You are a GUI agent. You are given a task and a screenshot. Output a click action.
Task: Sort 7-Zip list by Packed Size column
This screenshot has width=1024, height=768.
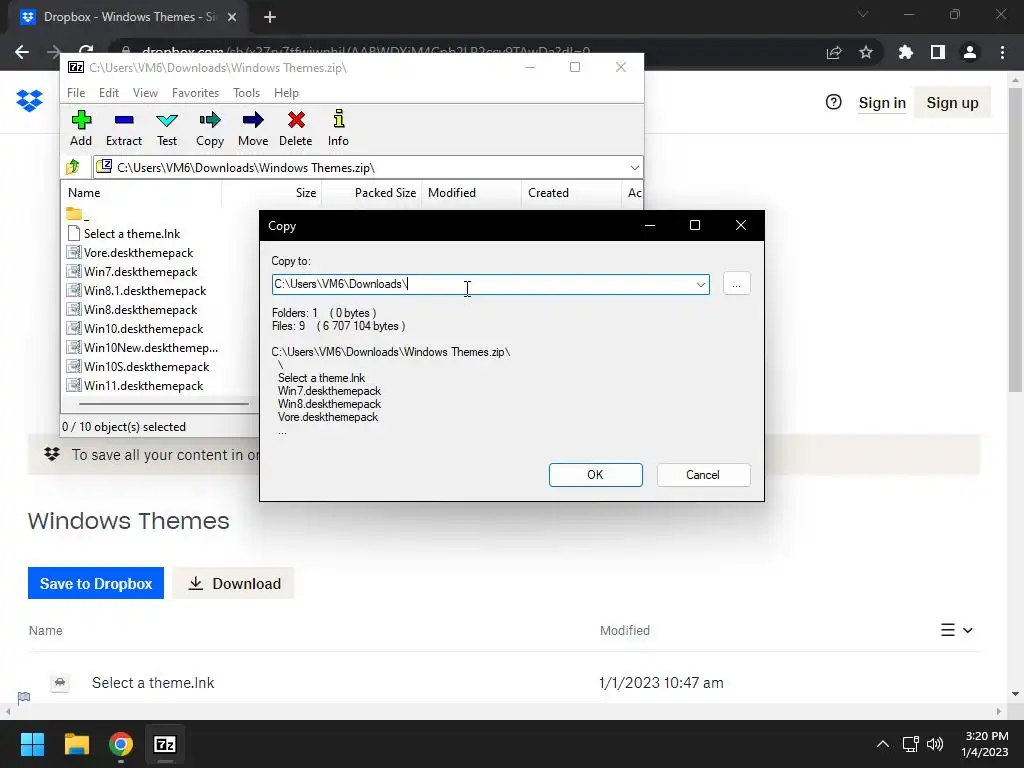coord(372,193)
